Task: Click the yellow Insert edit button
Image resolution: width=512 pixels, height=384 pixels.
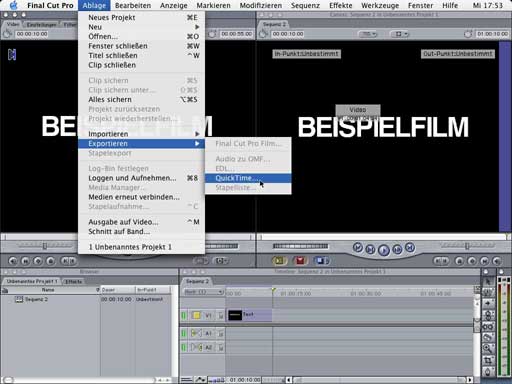Action: click(279, 260)
